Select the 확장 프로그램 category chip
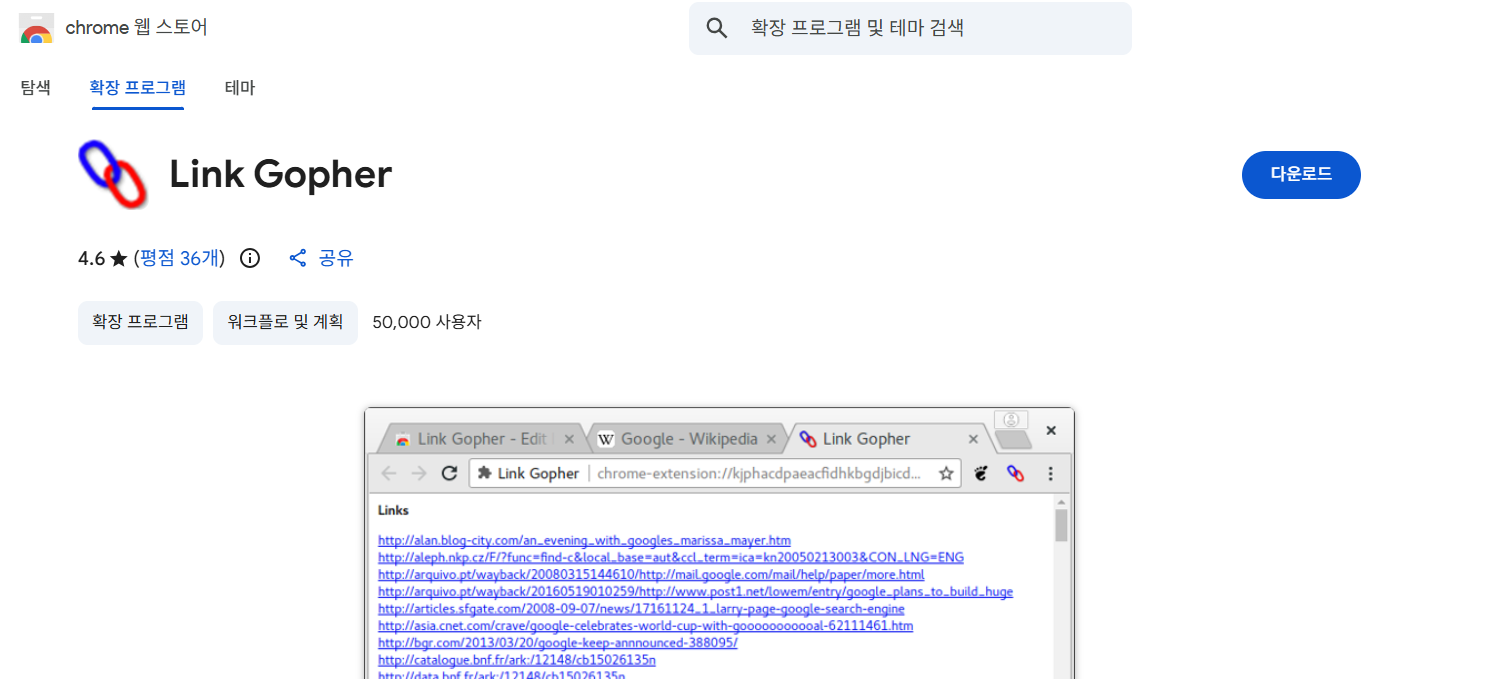This screenshot has height=679, width=1489. (x=140, y=322)
